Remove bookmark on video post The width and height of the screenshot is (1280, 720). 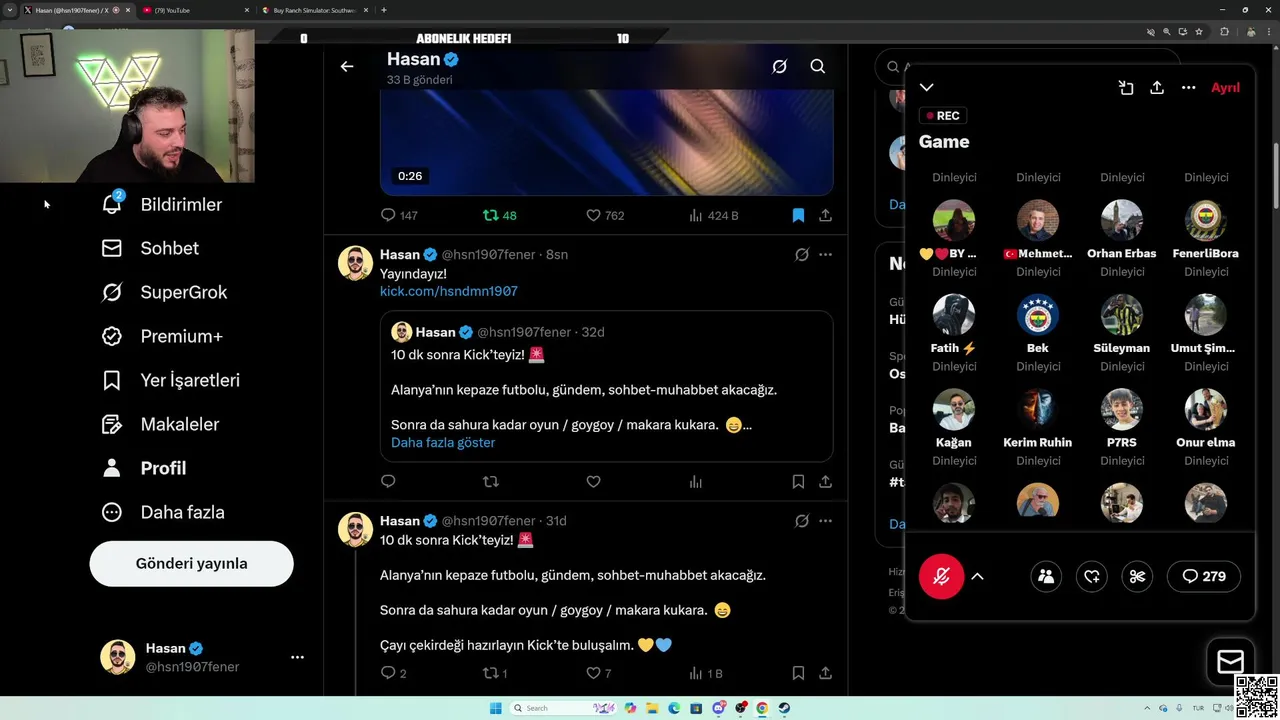[x=798, y=215]
